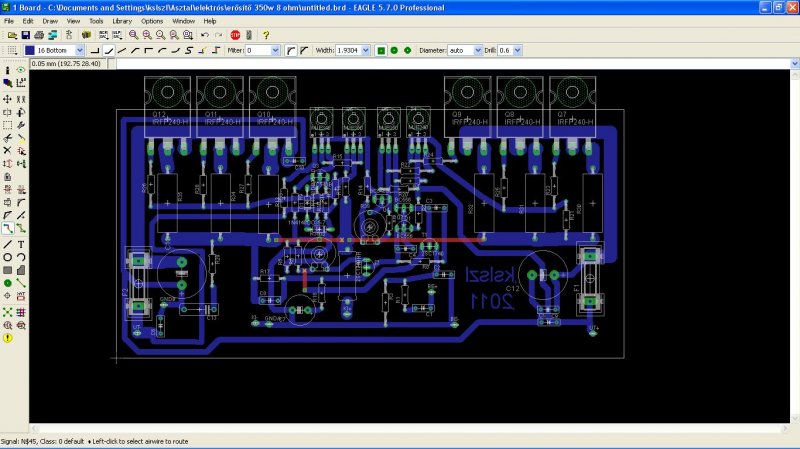The width and height of the screenshot is (800, 449).
Task: Select the Move tool
Action: (x=8, y=99)
